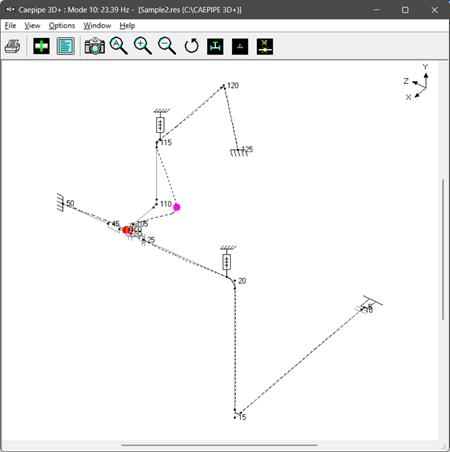Open the Options menu
The width and height of the screenshot is (450, 452).
pos(62,26)
